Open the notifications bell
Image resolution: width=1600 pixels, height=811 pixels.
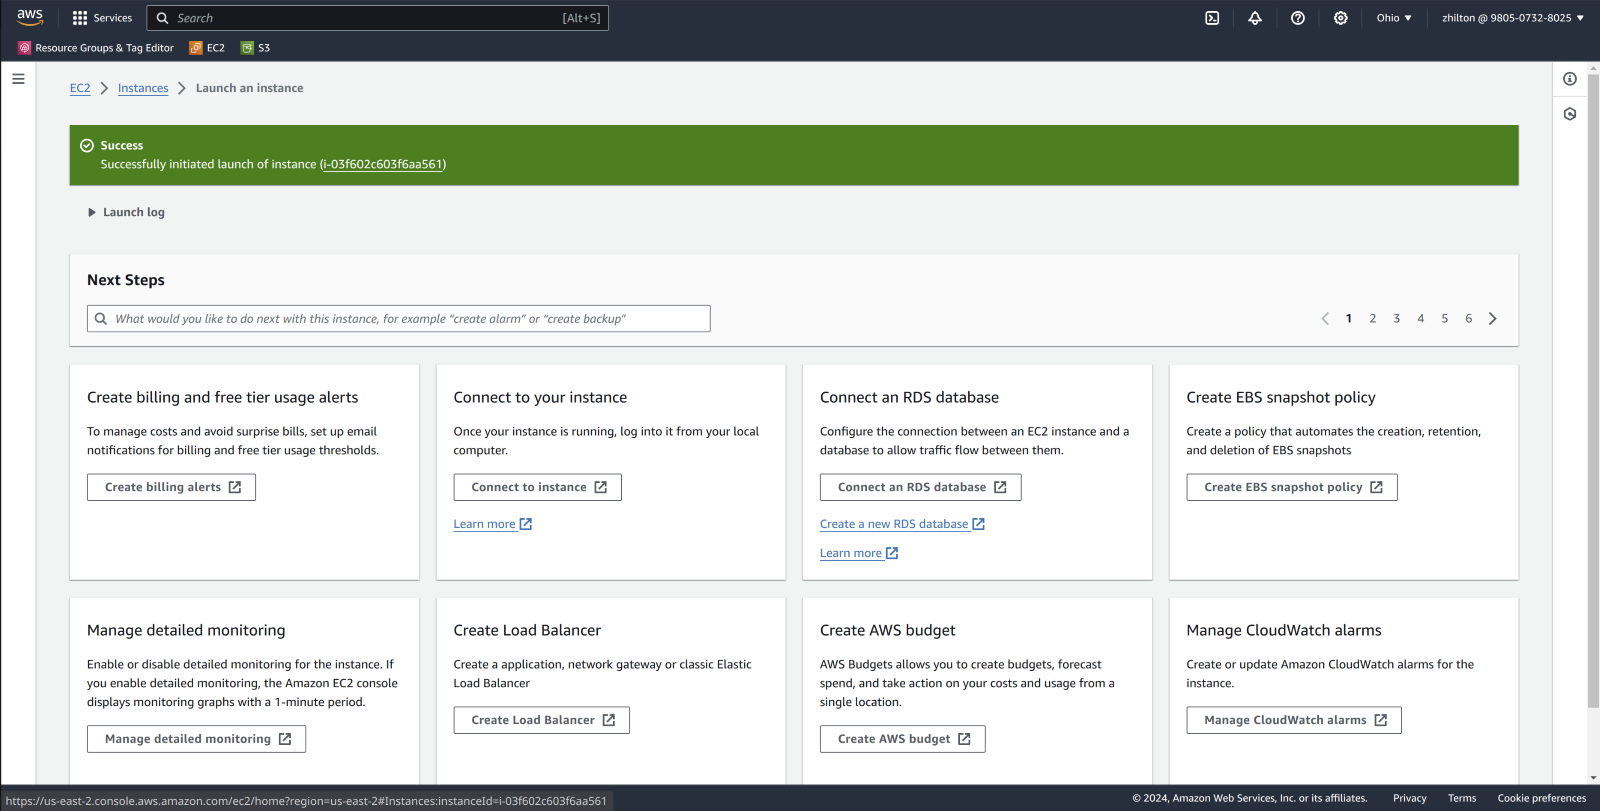point(1255,18)
